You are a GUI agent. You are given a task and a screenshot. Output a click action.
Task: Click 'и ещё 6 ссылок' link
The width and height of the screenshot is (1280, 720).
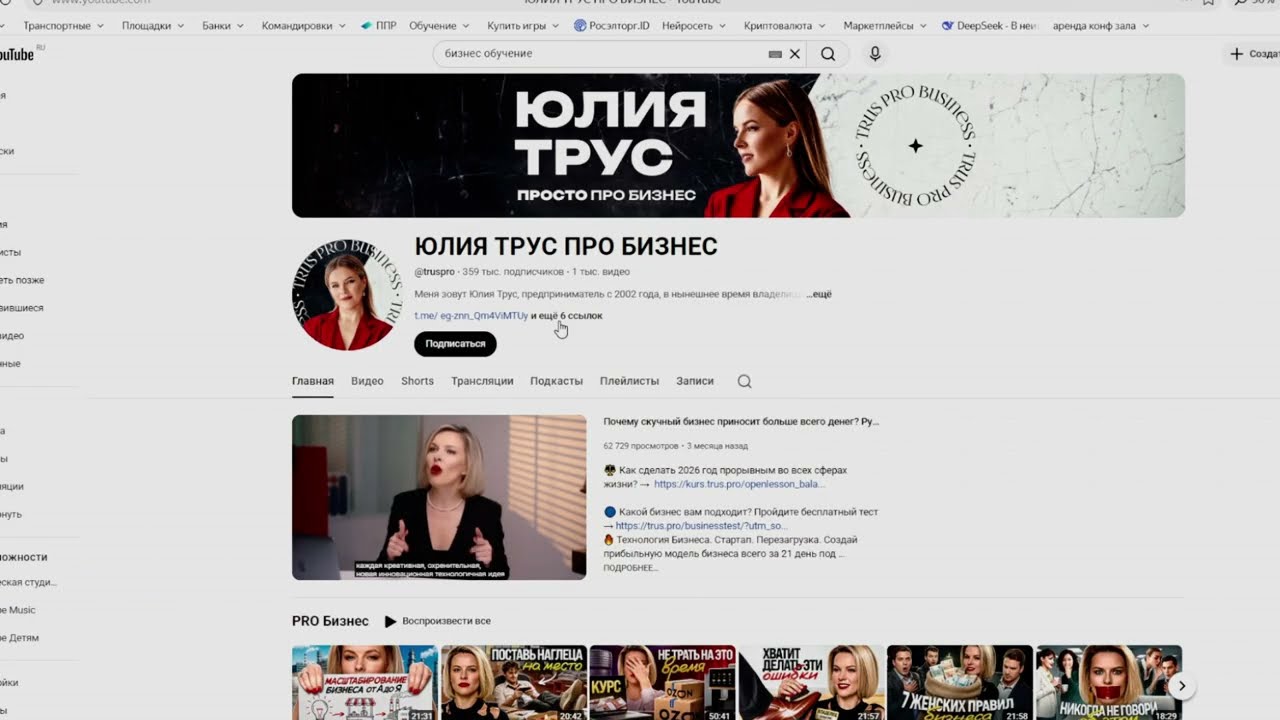tap(567, 316)
